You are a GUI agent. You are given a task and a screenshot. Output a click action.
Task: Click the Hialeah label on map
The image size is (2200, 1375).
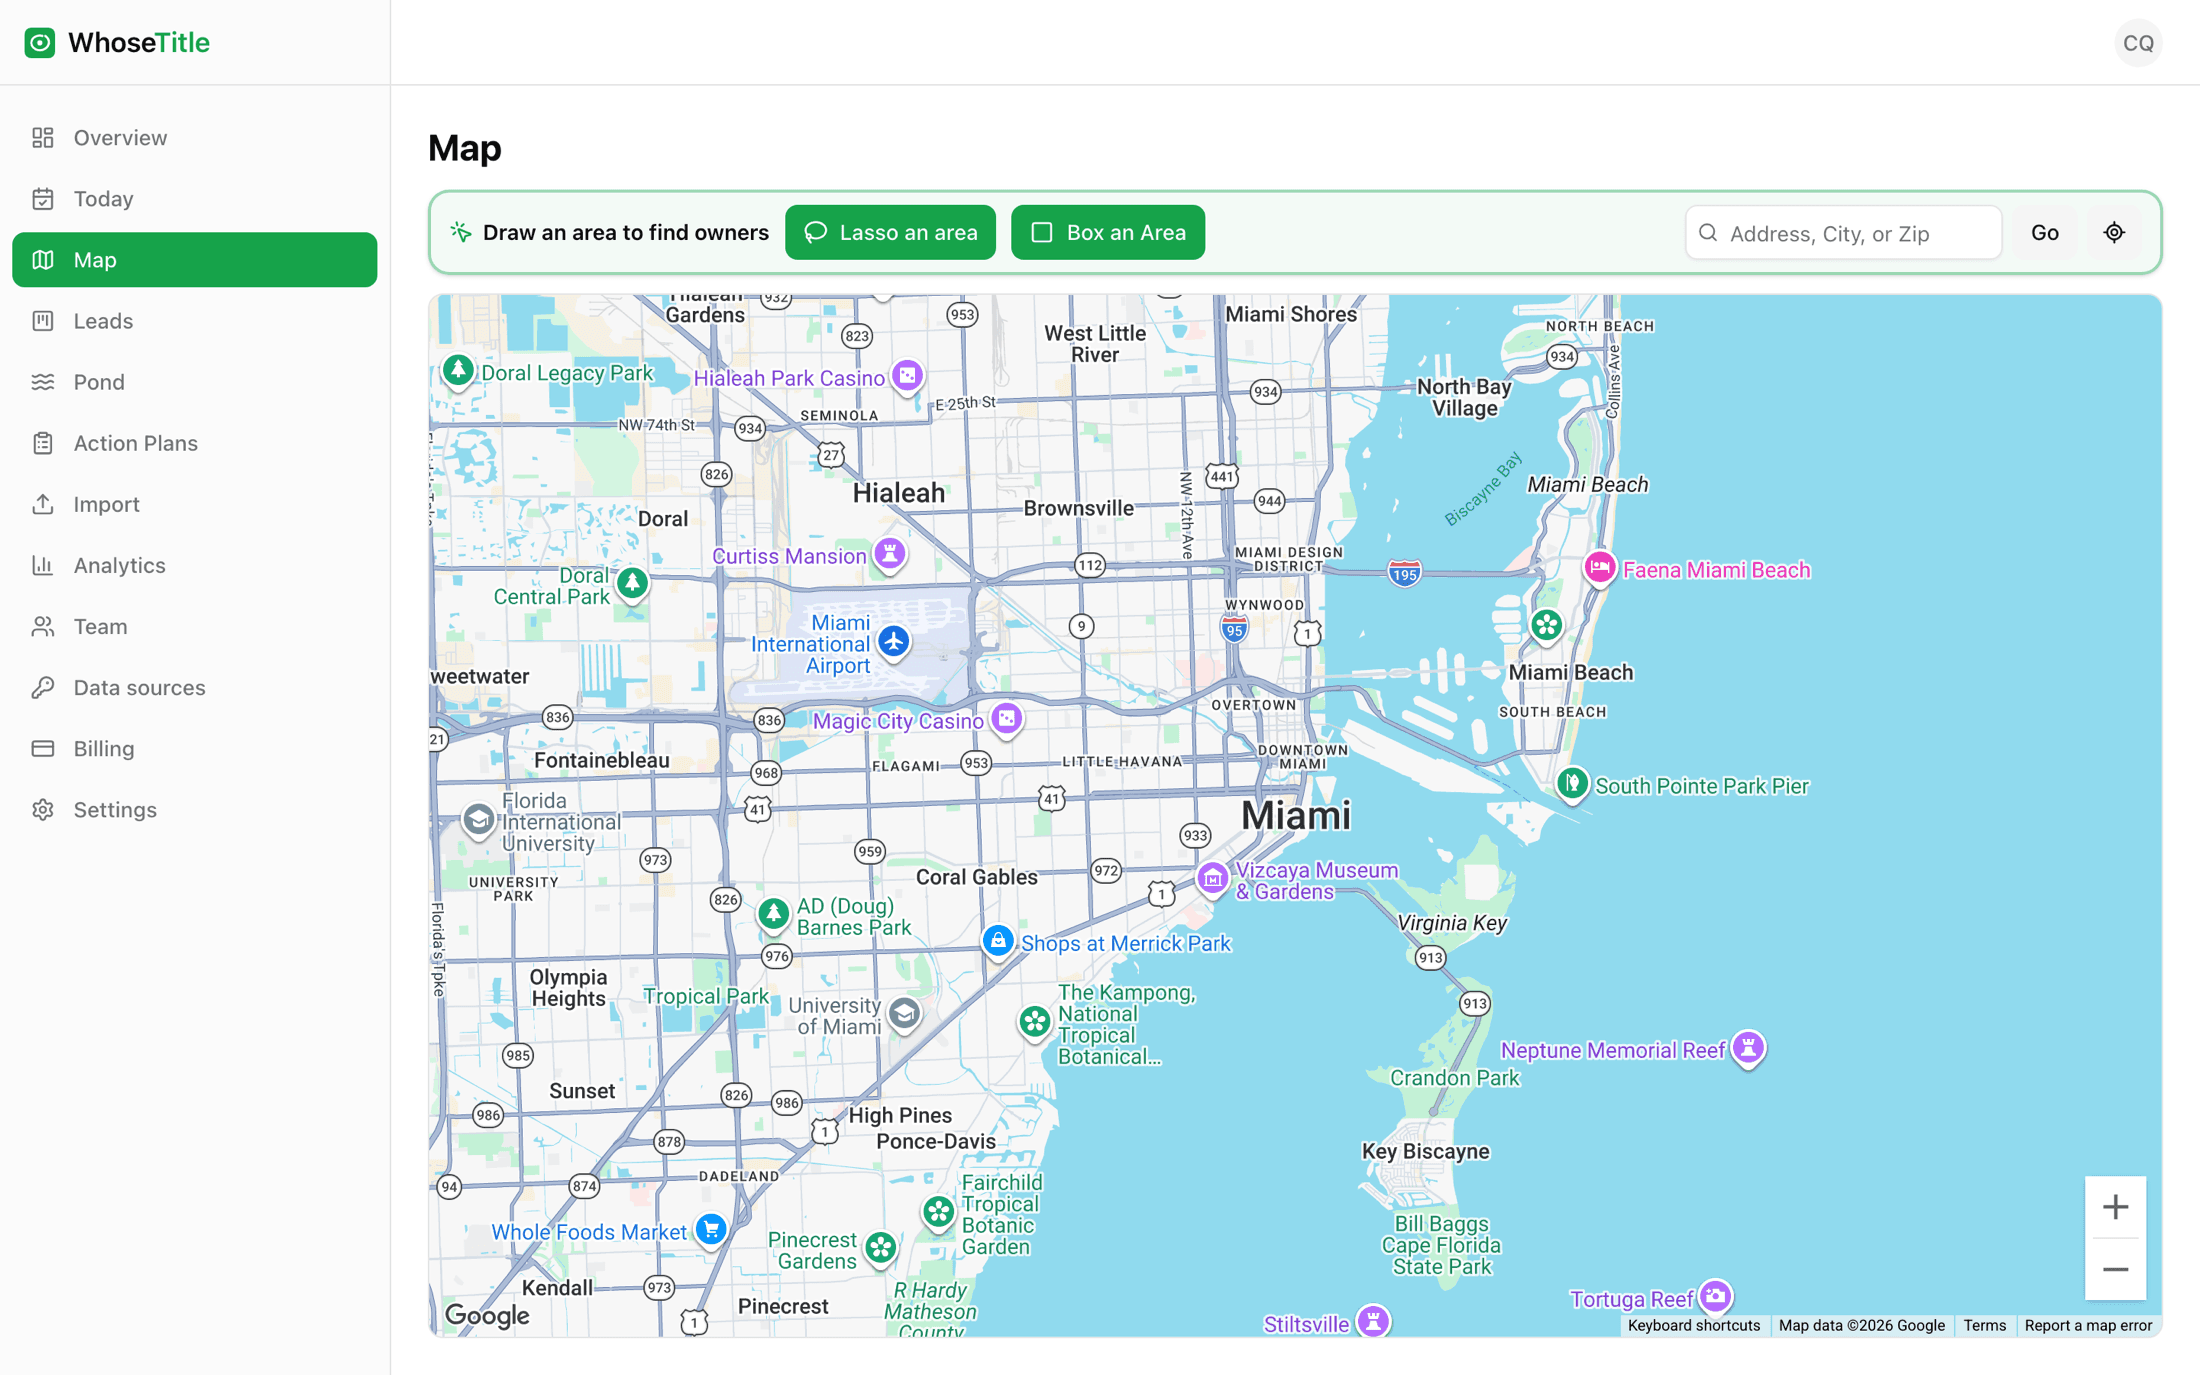click(x=899, y=493)
